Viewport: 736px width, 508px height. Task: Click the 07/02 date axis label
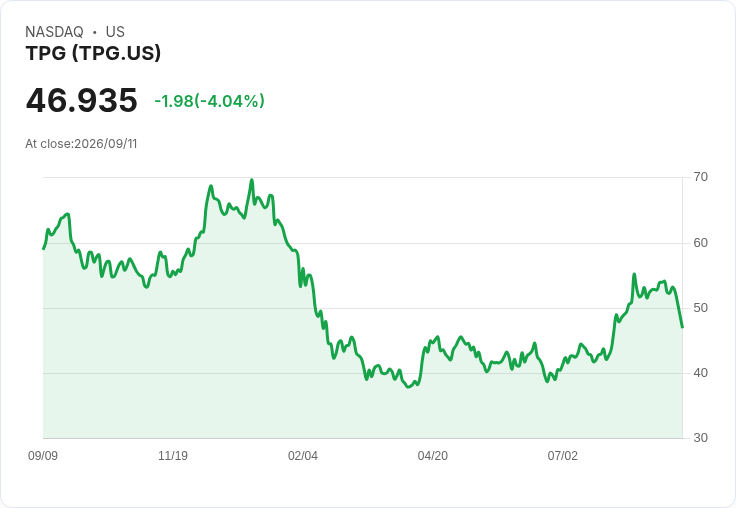click(x=562, y=455)
